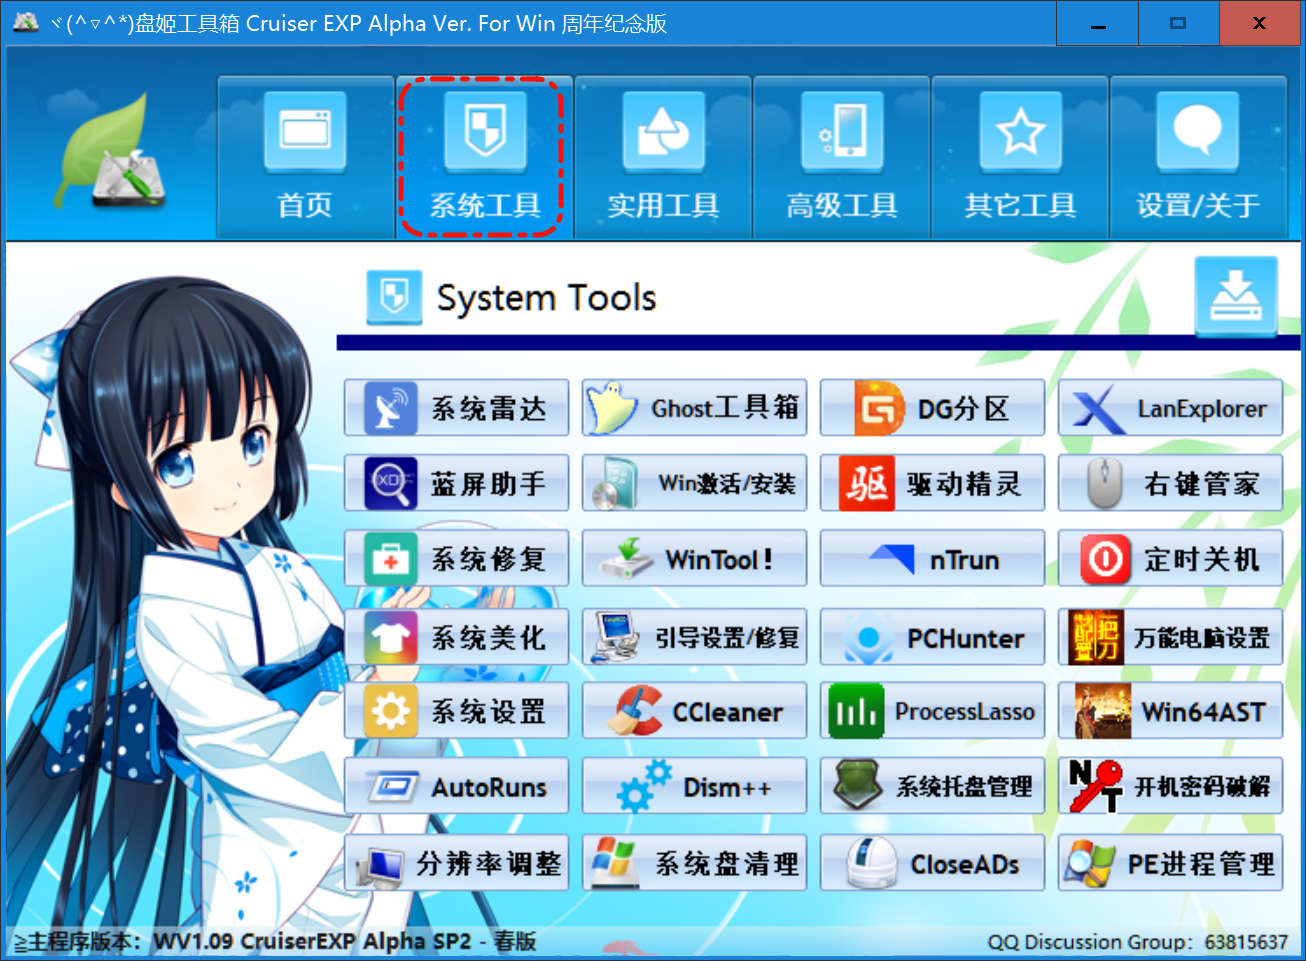This screenshot has height=961, width=1306.
Task: Click the System Tools heading text
Action: [546, 298]
